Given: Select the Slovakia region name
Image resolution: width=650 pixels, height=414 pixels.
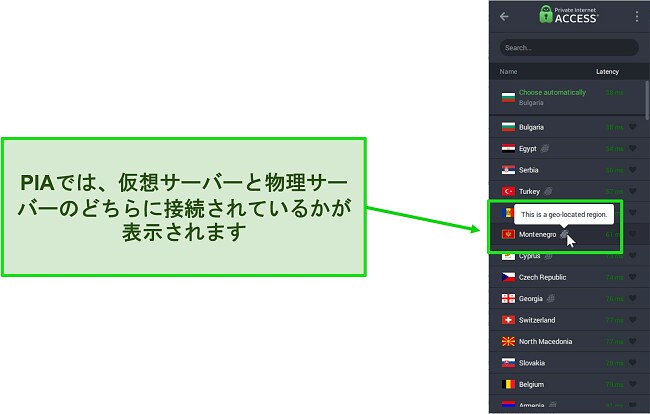Looking at the screenshot, I should (x=532, y=363).
